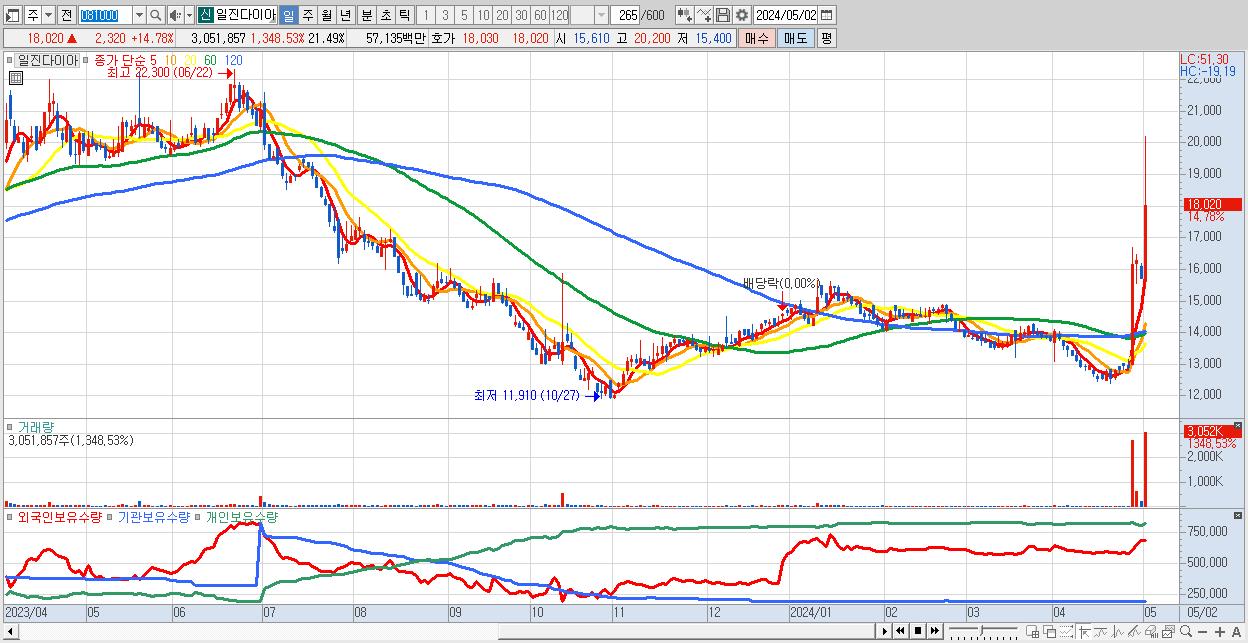Select the yearly 년 period tab

pos(345,15)
